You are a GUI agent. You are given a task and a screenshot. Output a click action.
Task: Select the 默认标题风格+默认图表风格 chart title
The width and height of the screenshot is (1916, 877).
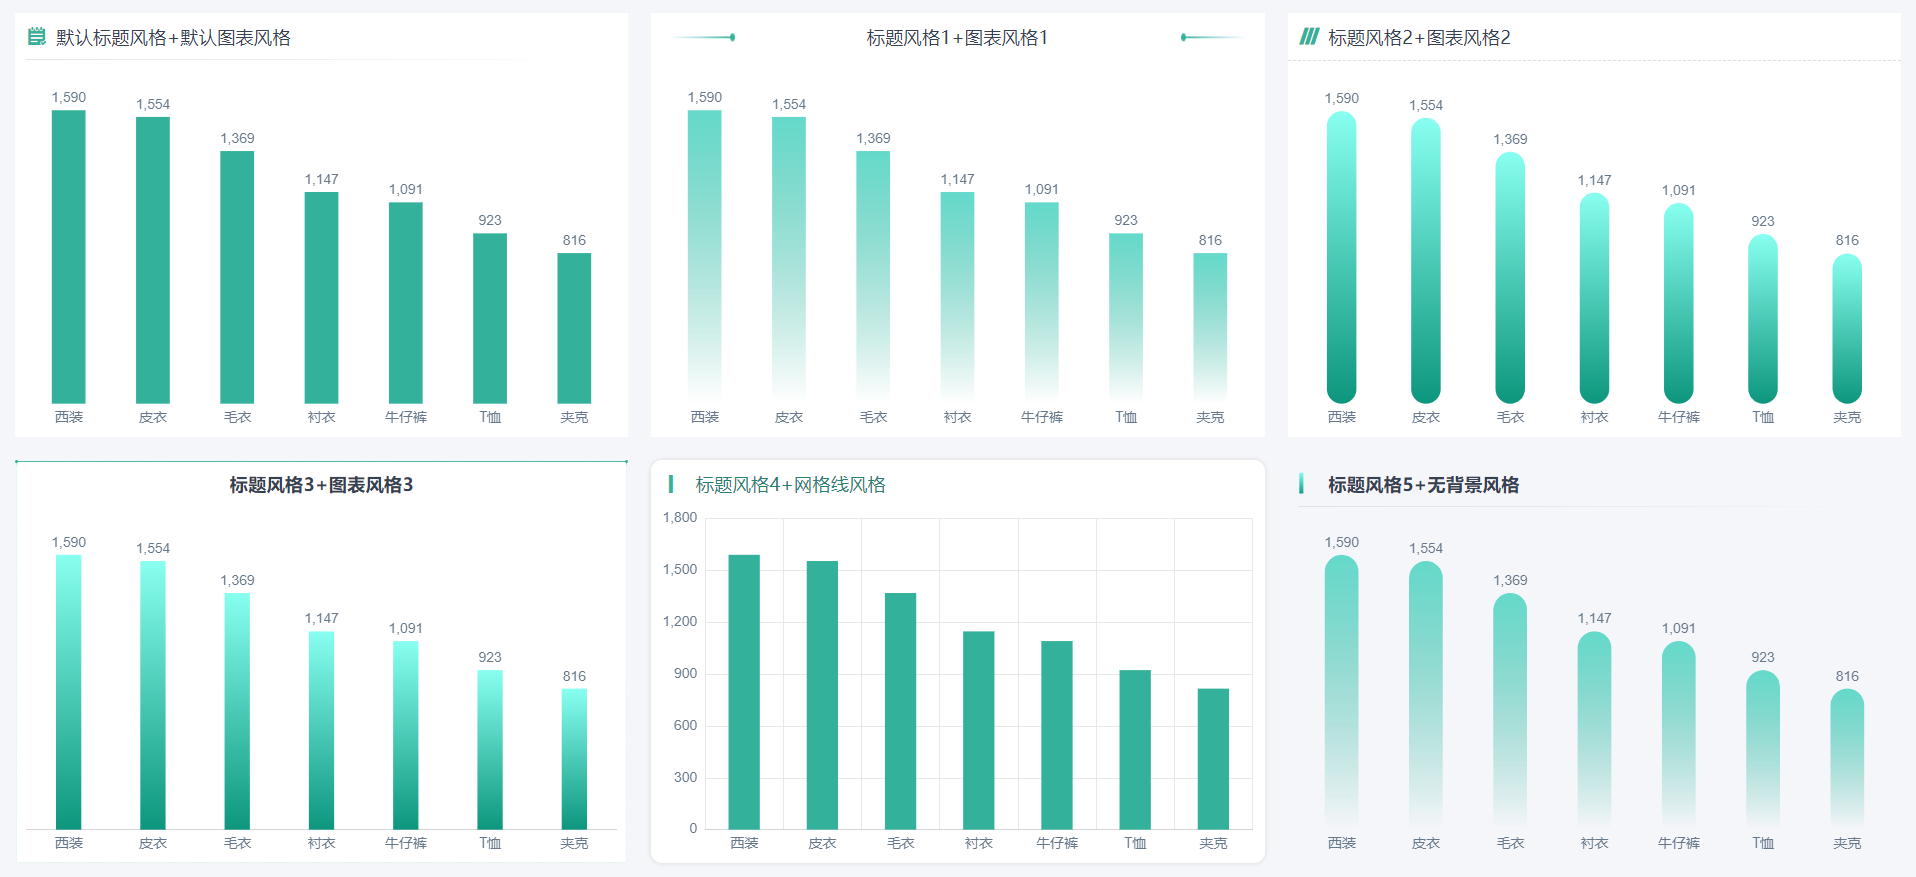(173, 38)
